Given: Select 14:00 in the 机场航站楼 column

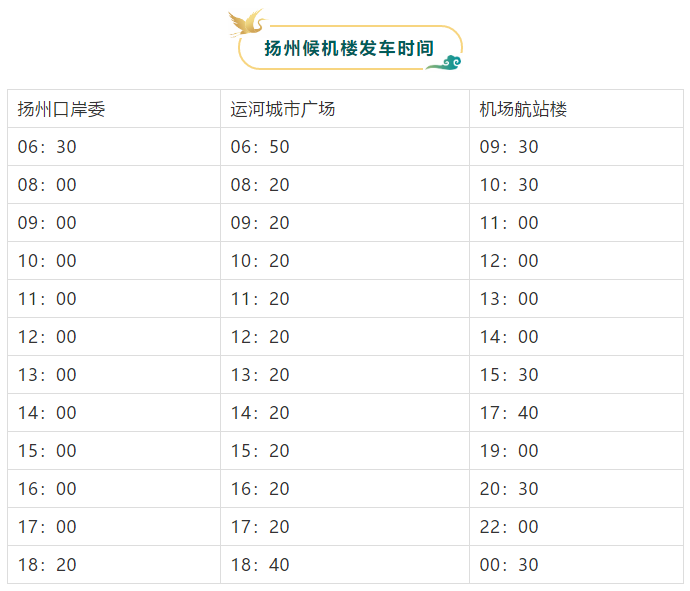Looking at the screenshot, I should tap(576, 337).
